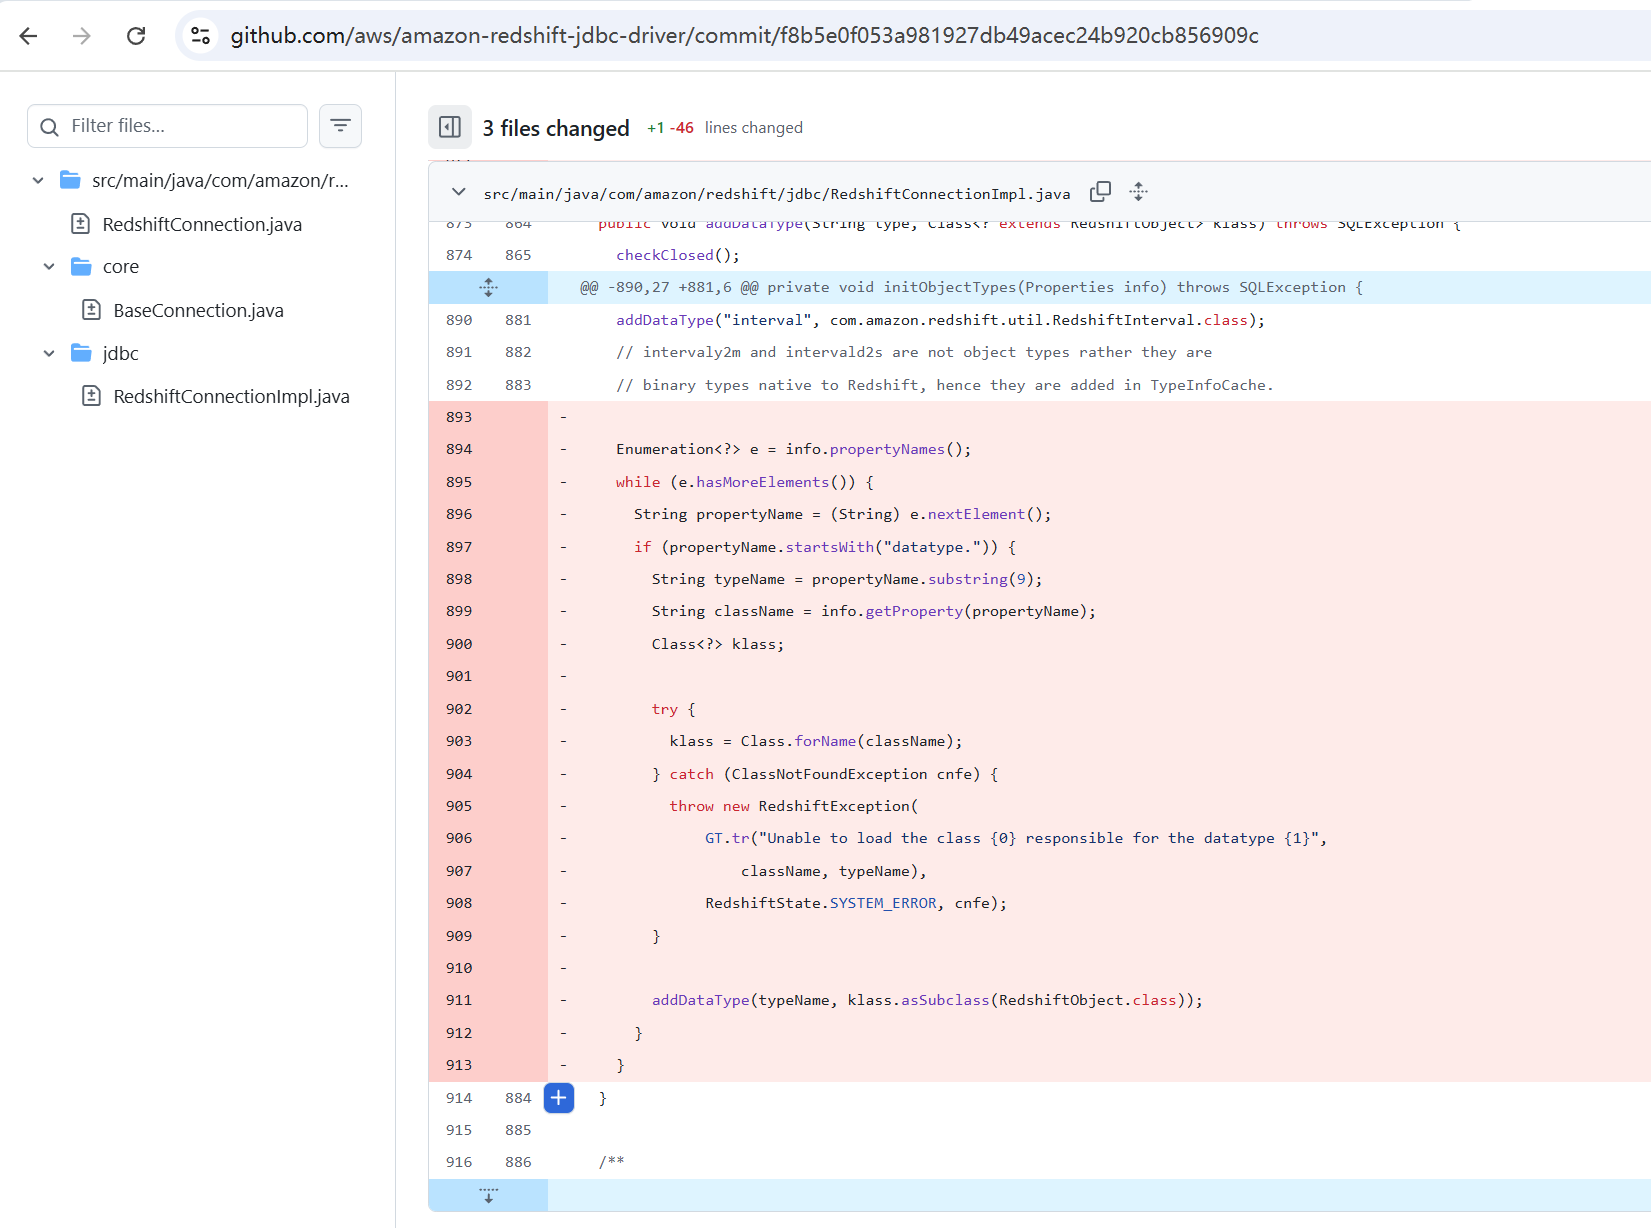The image size is (1651, 1228).
Task: Toggle the file tree sidebar
Action: coord(450,127)
